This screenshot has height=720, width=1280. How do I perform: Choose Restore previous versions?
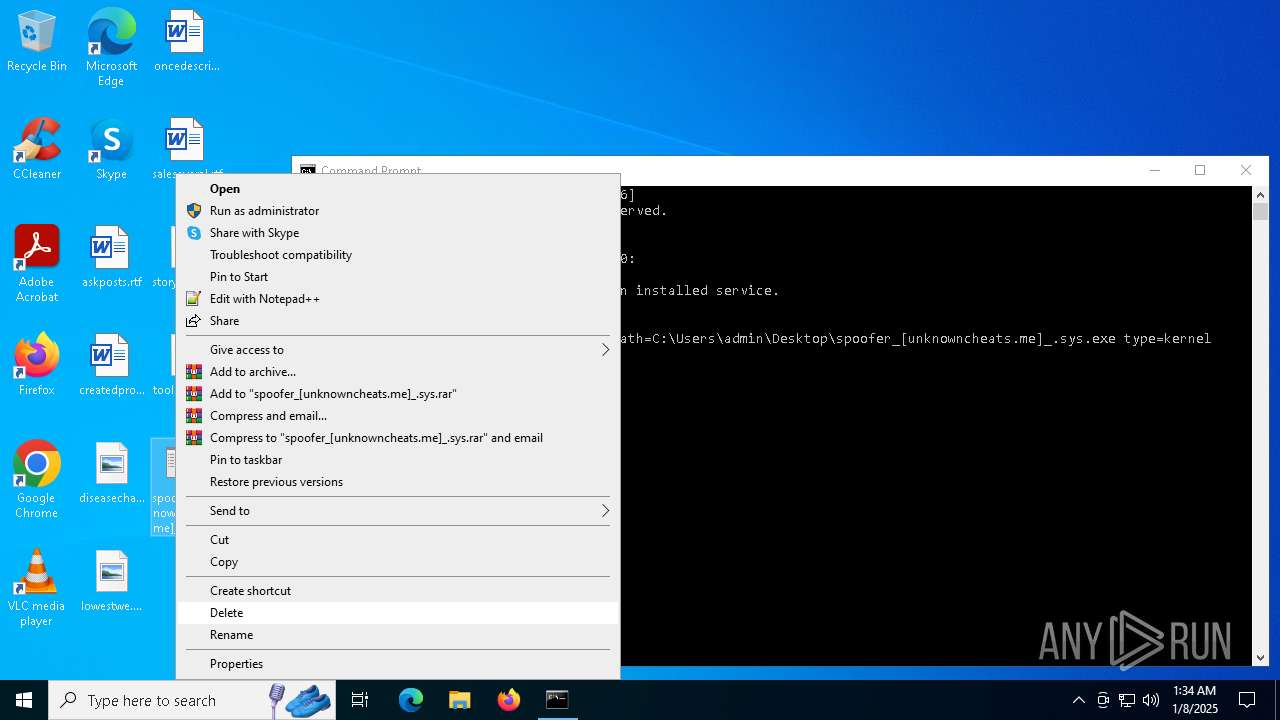pos(397,482)
